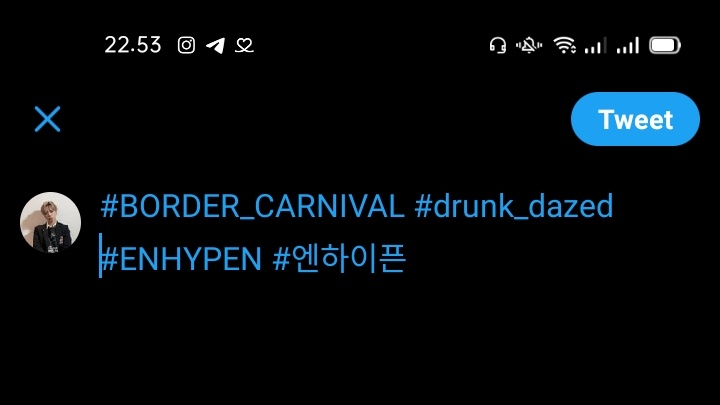Tap the headphones status icon
720x405 pixels.
pyautogui.click(x=498, y=45)
